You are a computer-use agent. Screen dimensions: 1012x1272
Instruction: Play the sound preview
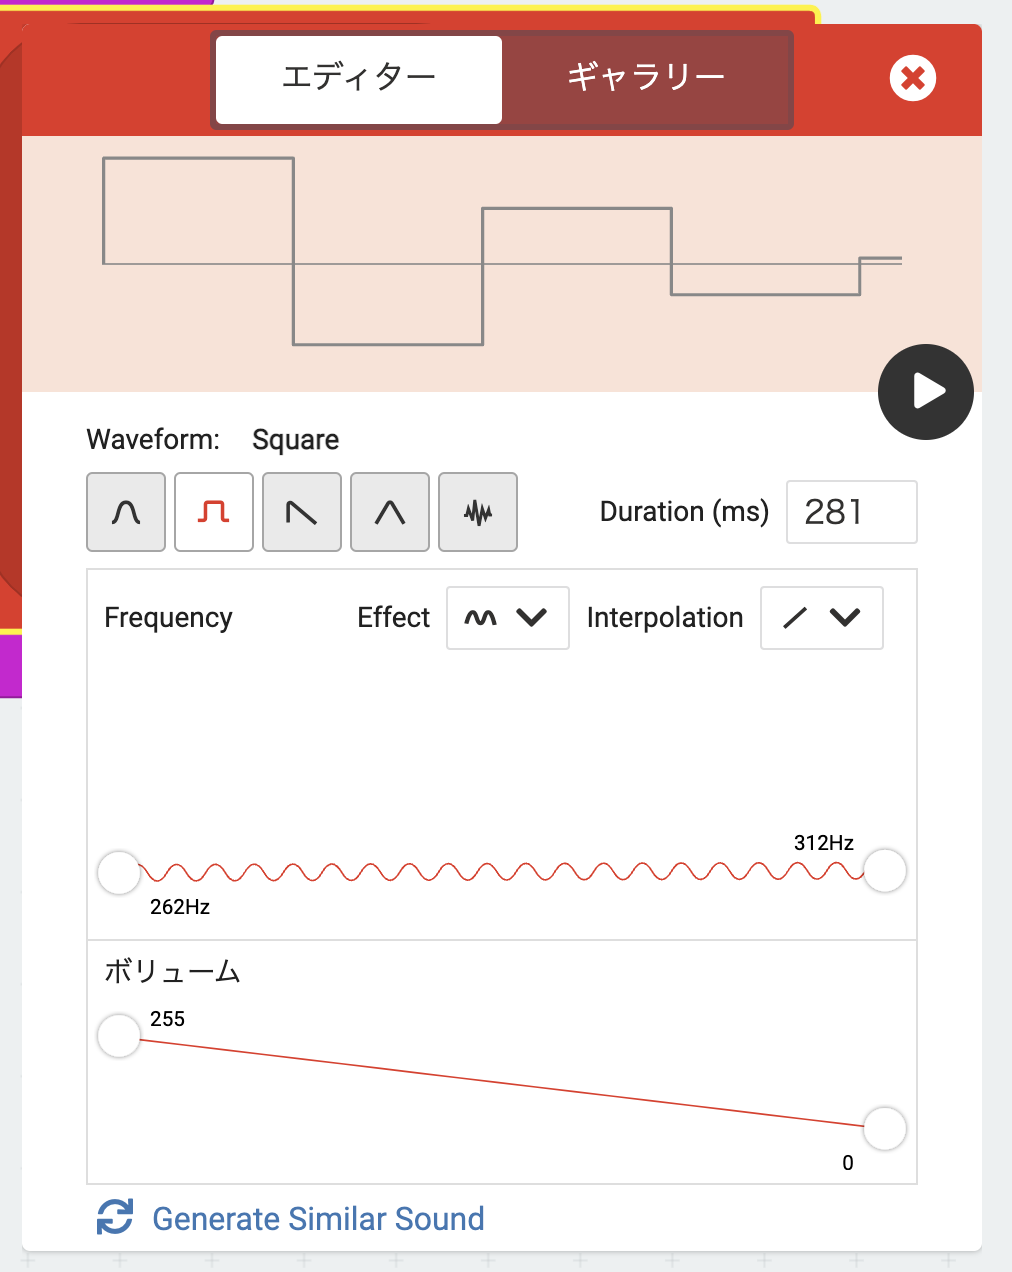(926, 392)
